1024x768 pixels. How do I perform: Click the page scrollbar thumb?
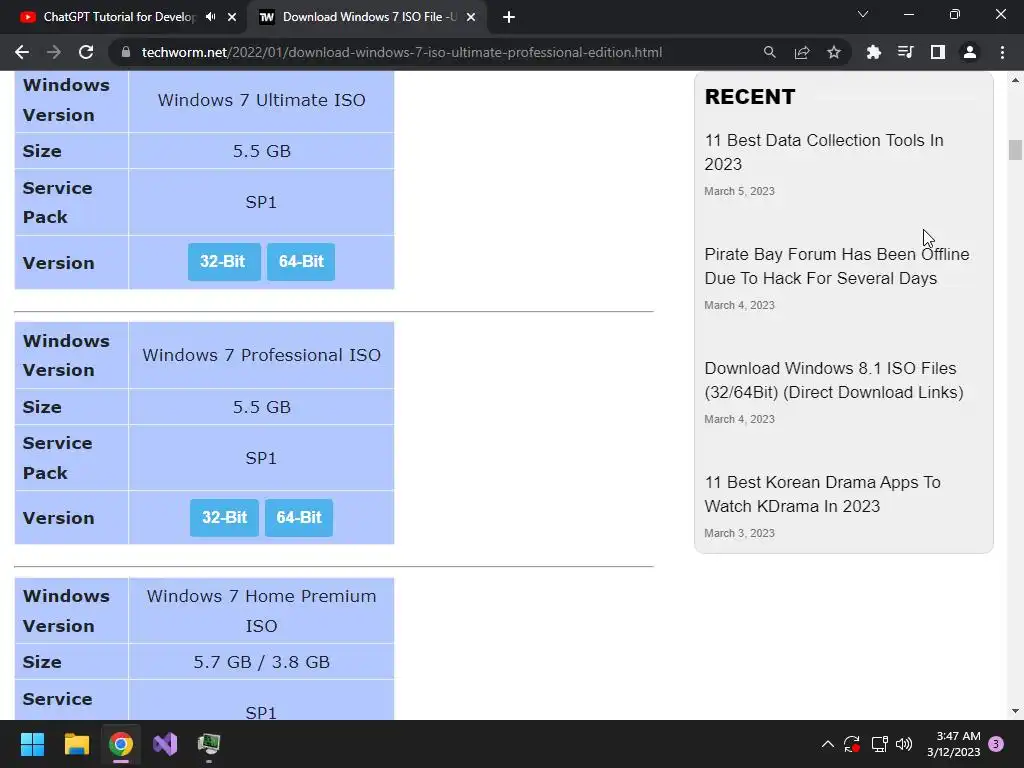pyautogui.click(x=1015, y=150)
